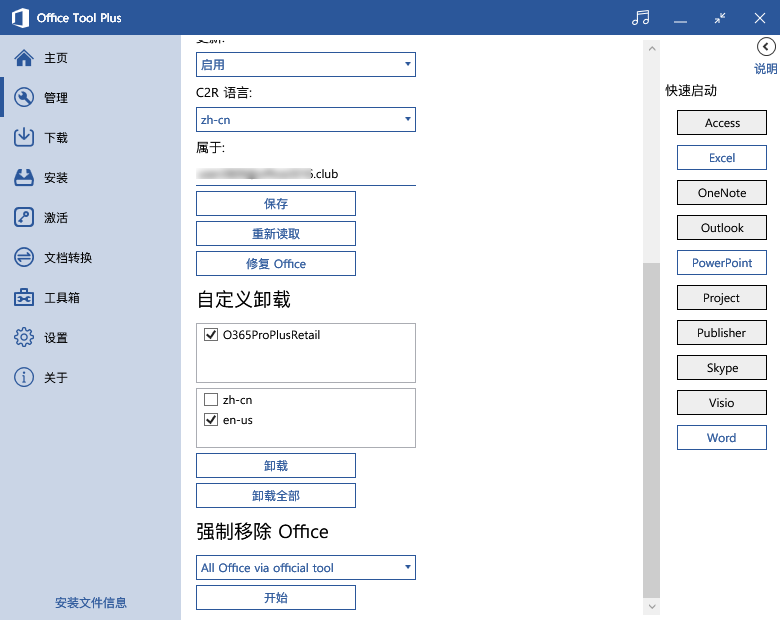The image size is (780, 620).
Task: Launch Access from quick start
Action: [x=722, y=122]
